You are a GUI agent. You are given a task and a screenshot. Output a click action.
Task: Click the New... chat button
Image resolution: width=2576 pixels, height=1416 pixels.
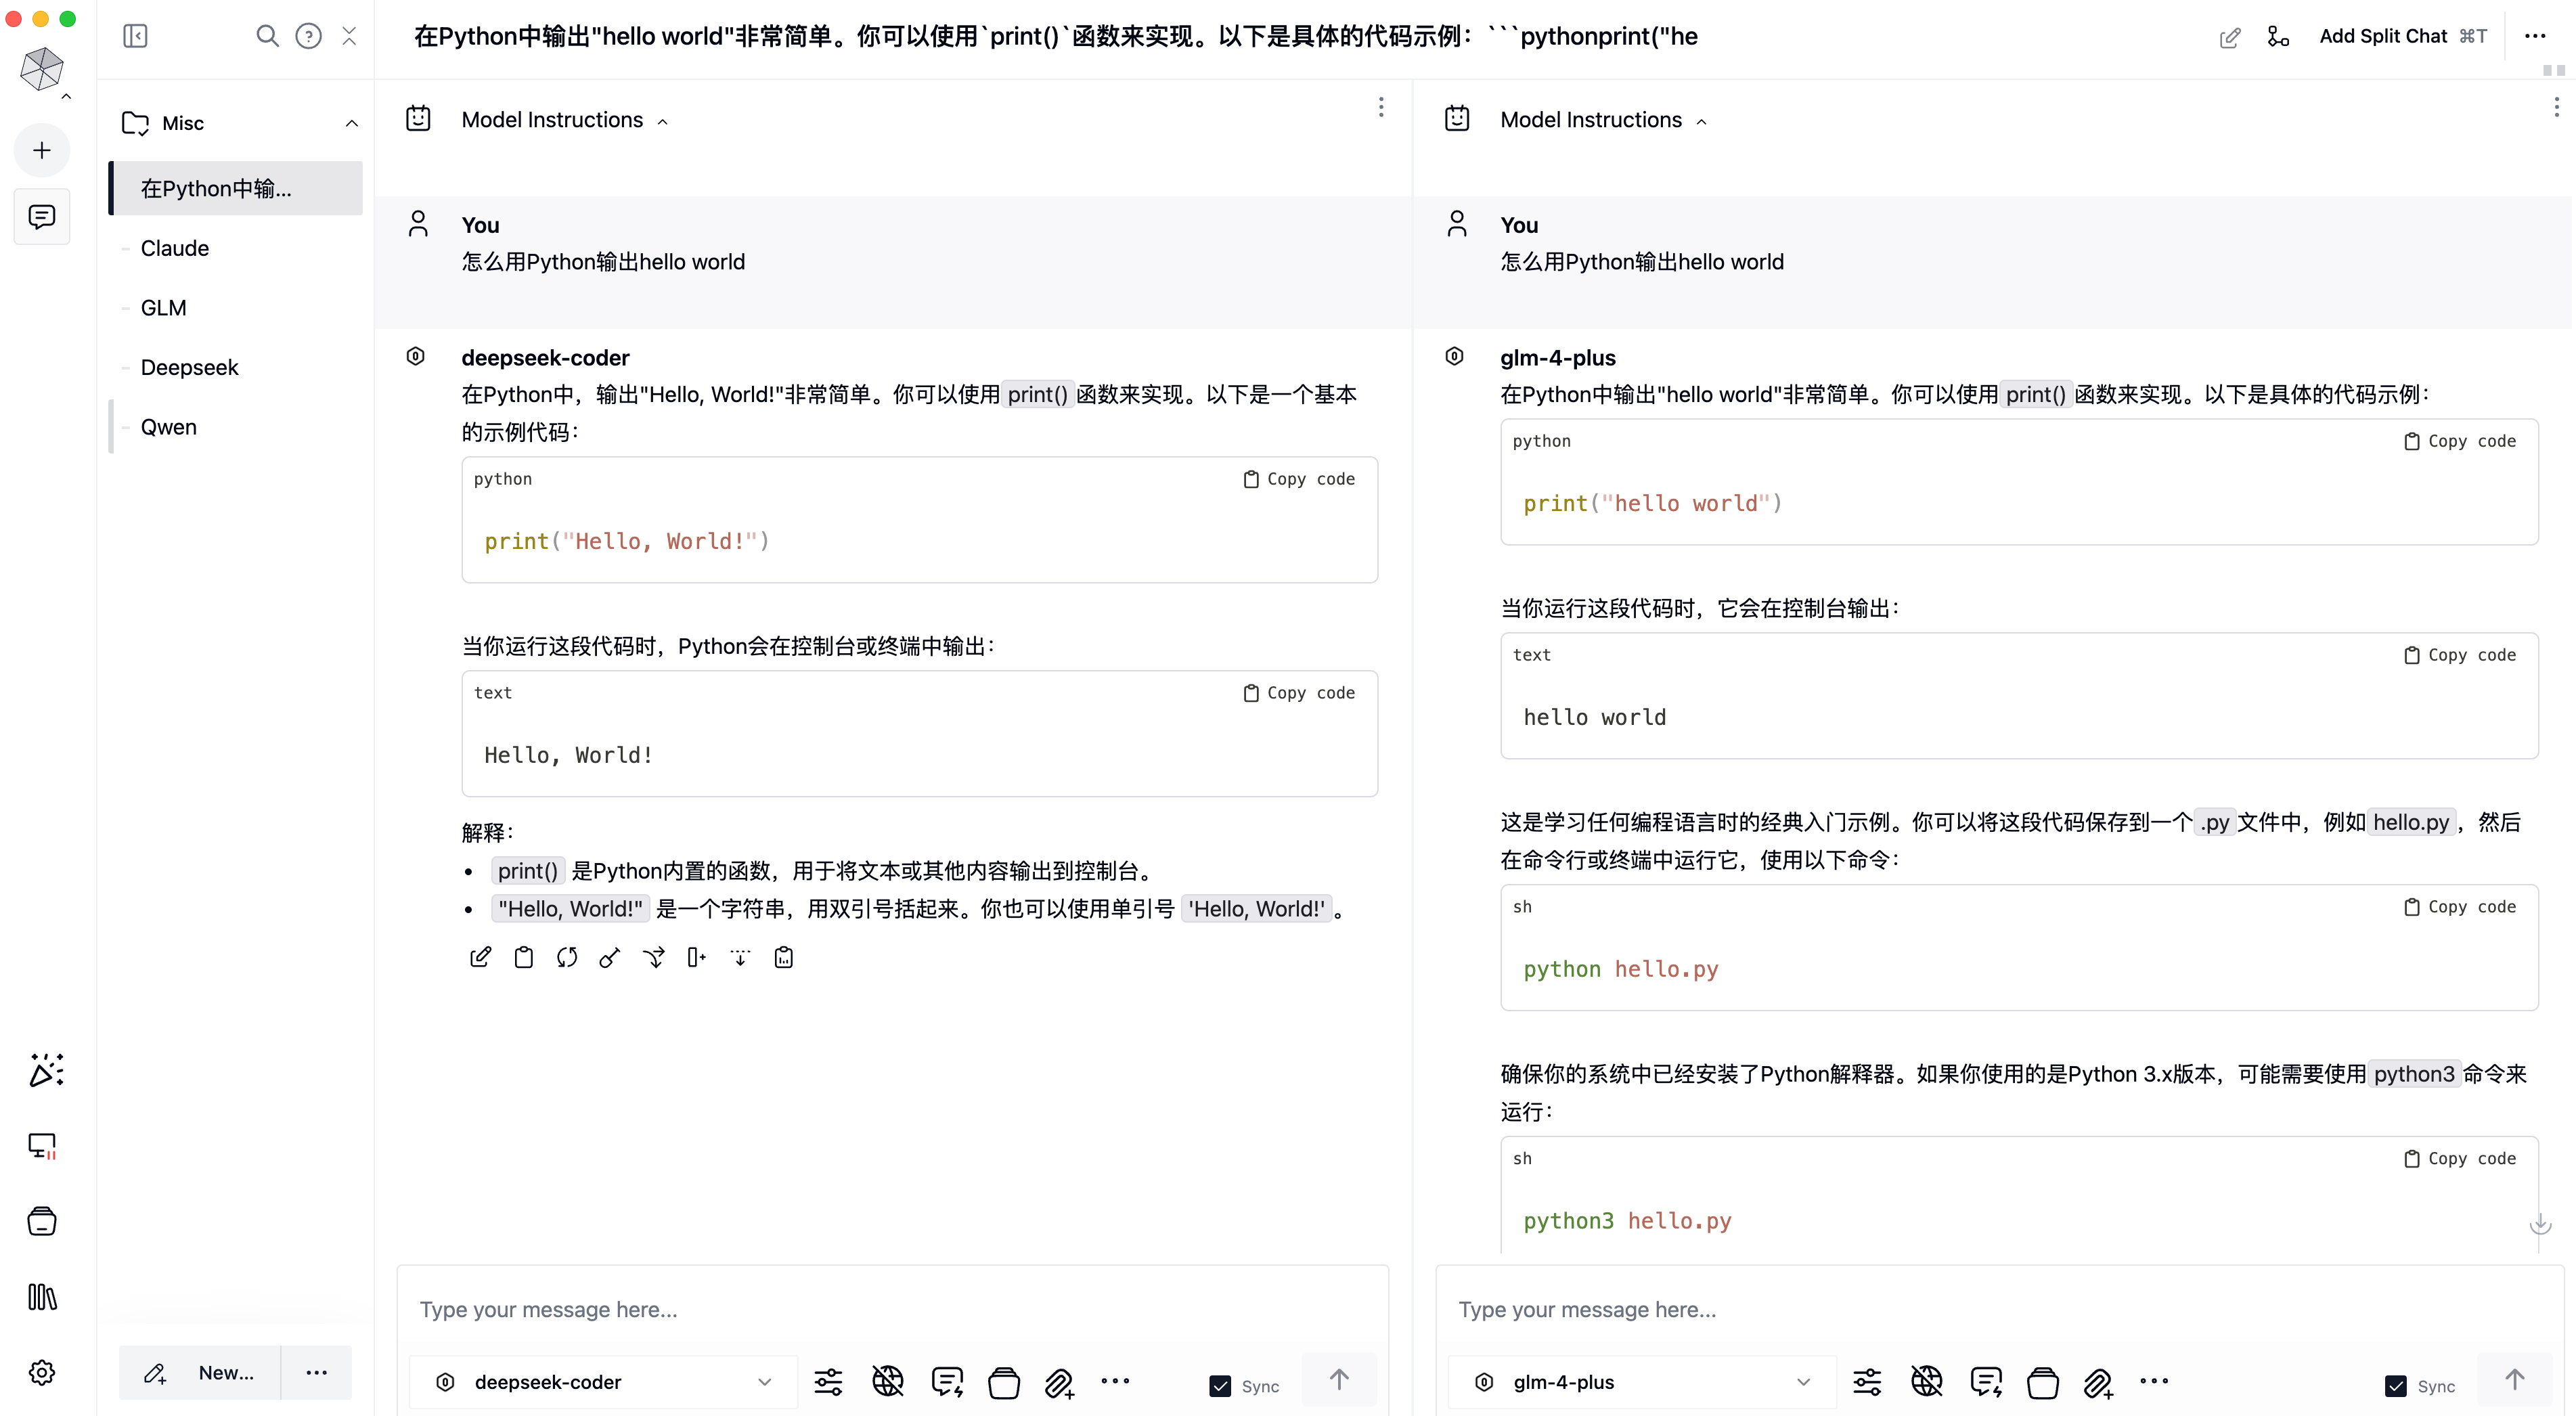point(200,1373)
